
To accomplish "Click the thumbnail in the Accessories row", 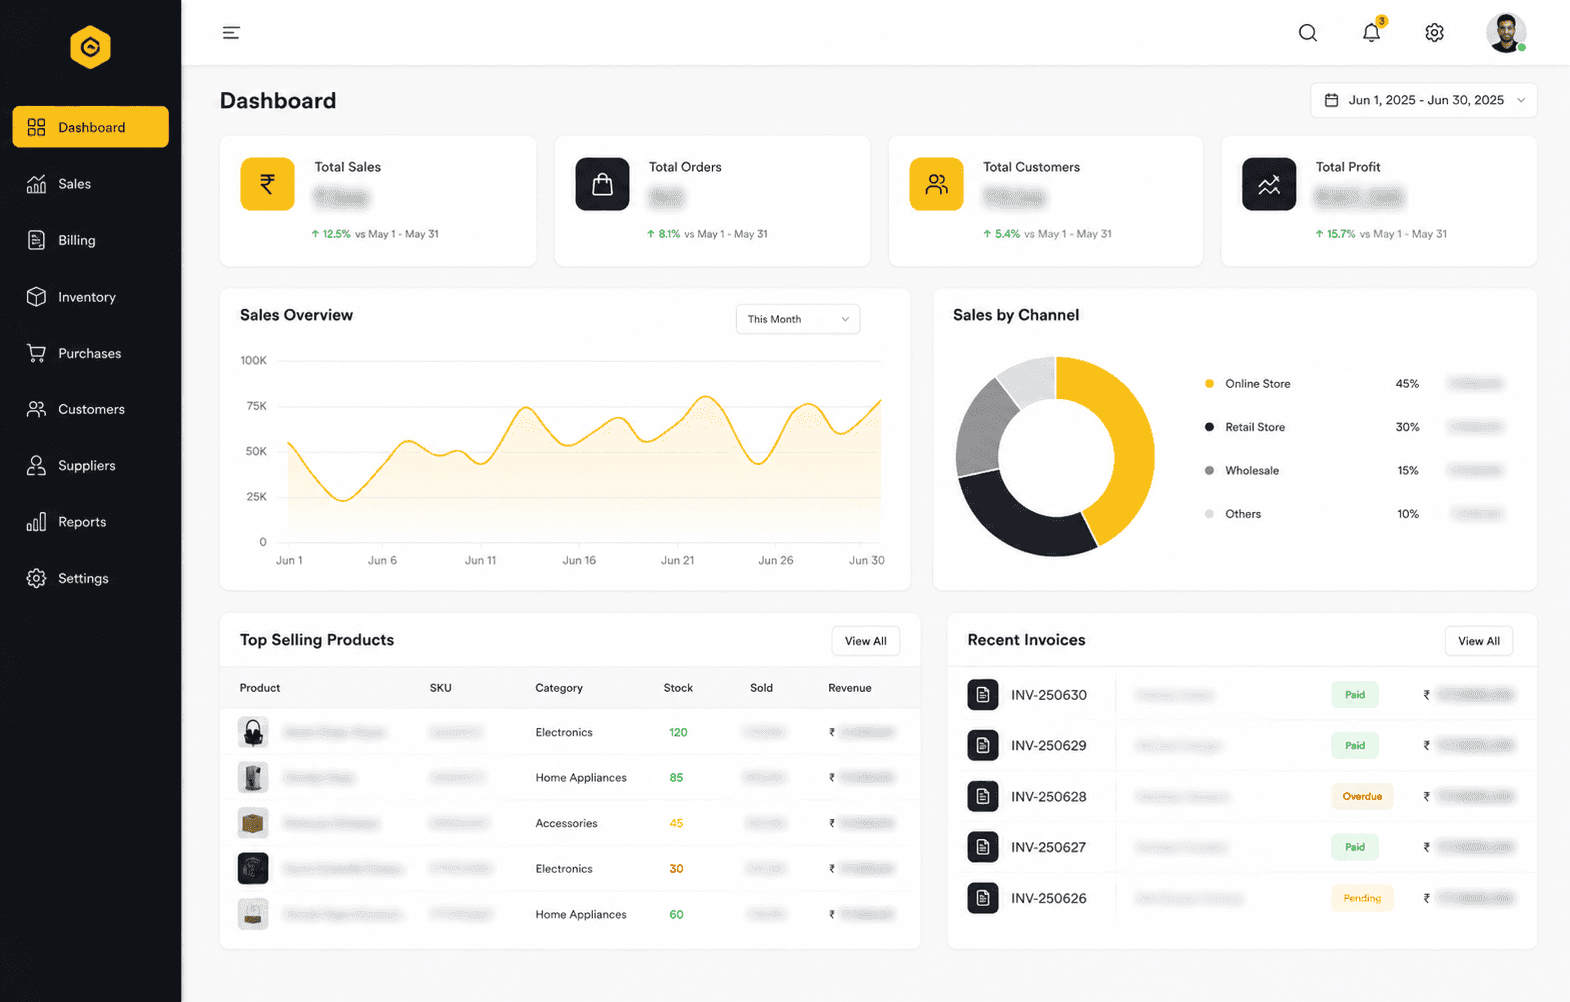I will coord(253,823).
